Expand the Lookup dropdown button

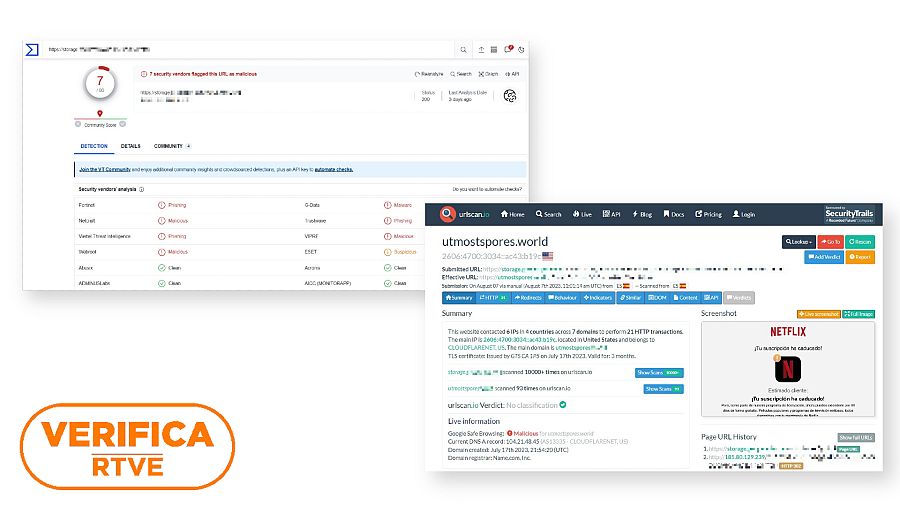pyautogui.click(x=798, y=242)
